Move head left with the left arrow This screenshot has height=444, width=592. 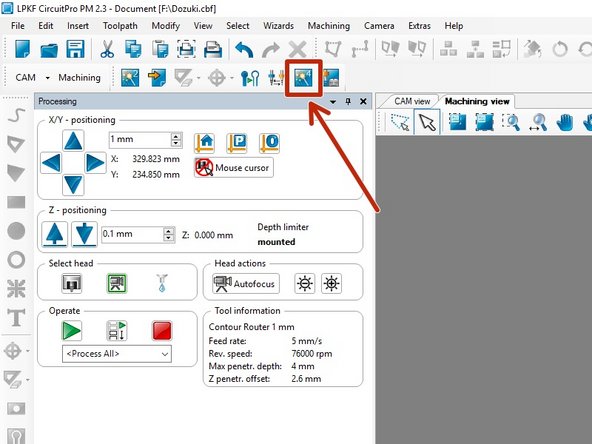point(51,163)
